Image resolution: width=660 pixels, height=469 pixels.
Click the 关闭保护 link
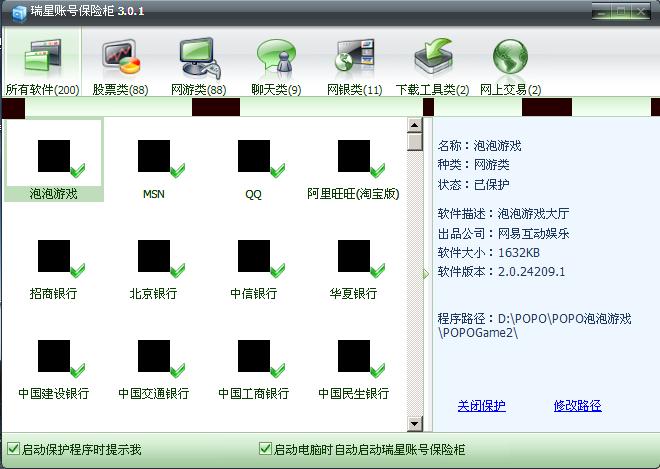point(482,406)
